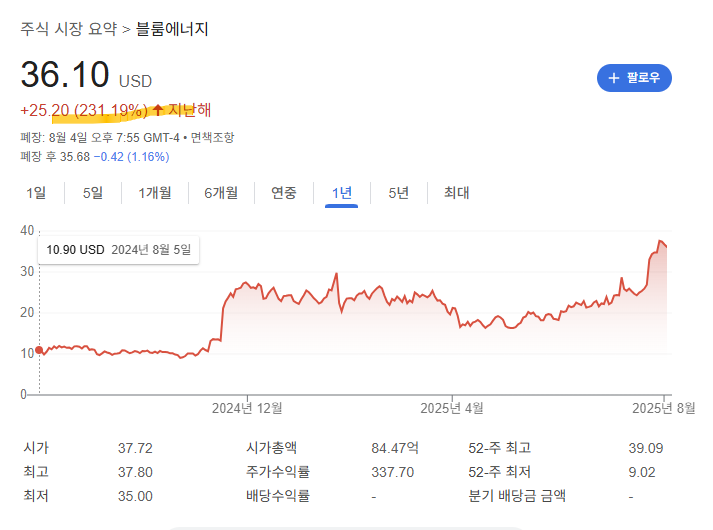Click the 주가수익률 value 337.70
Image resolution: width=713 pixels, height=530 pixels.
(x=392, y=472)
